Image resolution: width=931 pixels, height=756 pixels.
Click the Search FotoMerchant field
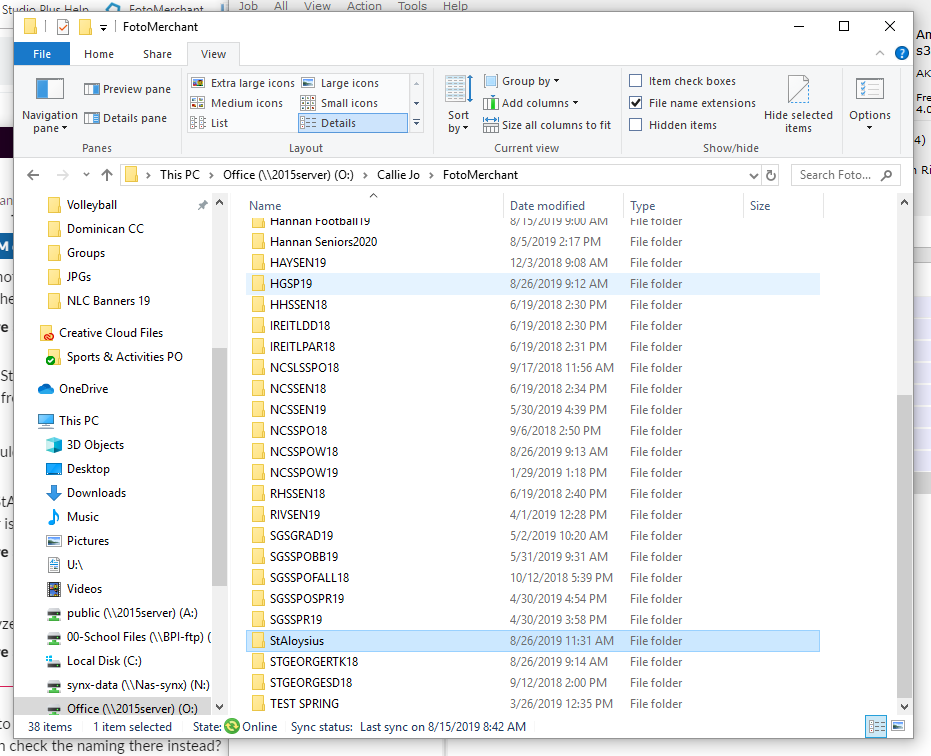(x=835, y=175)
